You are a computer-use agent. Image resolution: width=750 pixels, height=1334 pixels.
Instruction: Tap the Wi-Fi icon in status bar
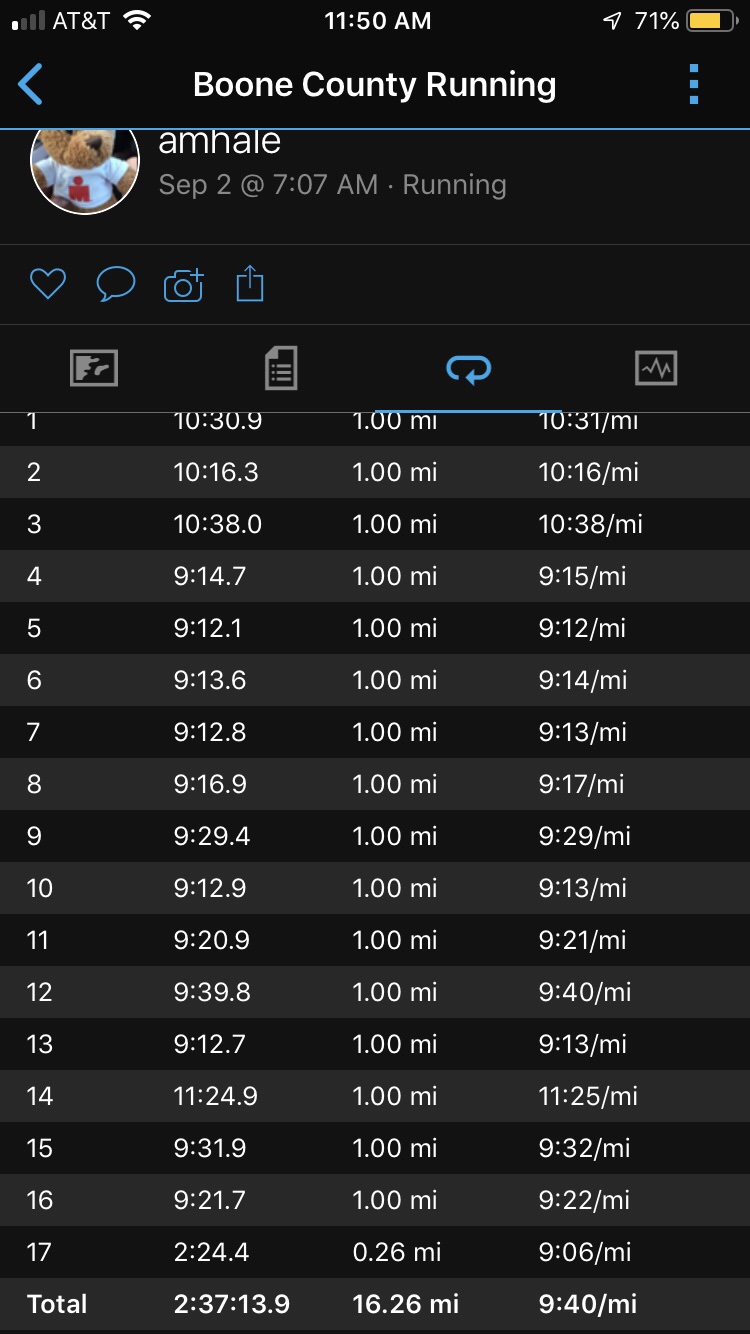(135, 21)
